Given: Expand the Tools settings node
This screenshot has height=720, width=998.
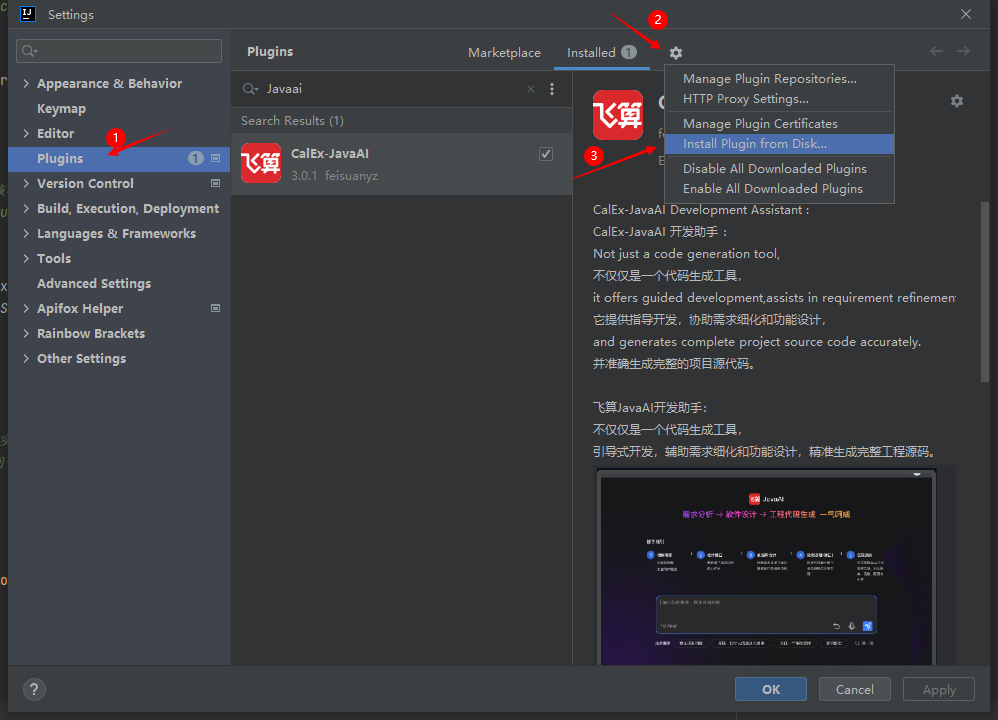Looking at the screenshot, I should tap(26, 258).
